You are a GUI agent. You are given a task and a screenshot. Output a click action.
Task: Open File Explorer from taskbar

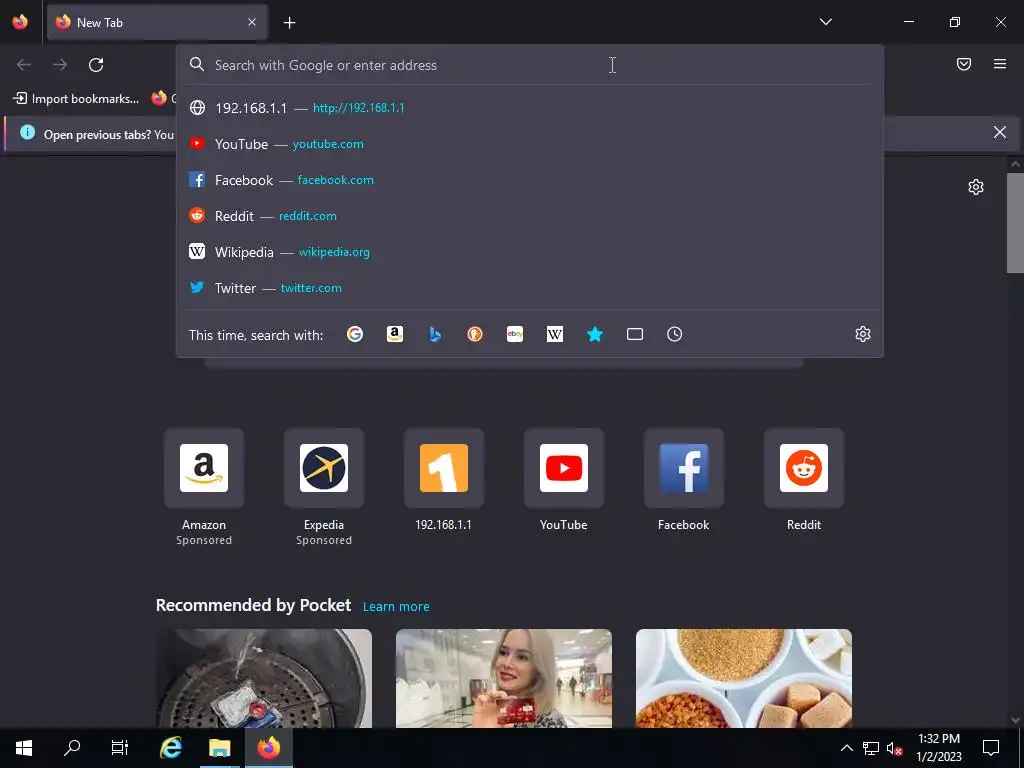219,748
